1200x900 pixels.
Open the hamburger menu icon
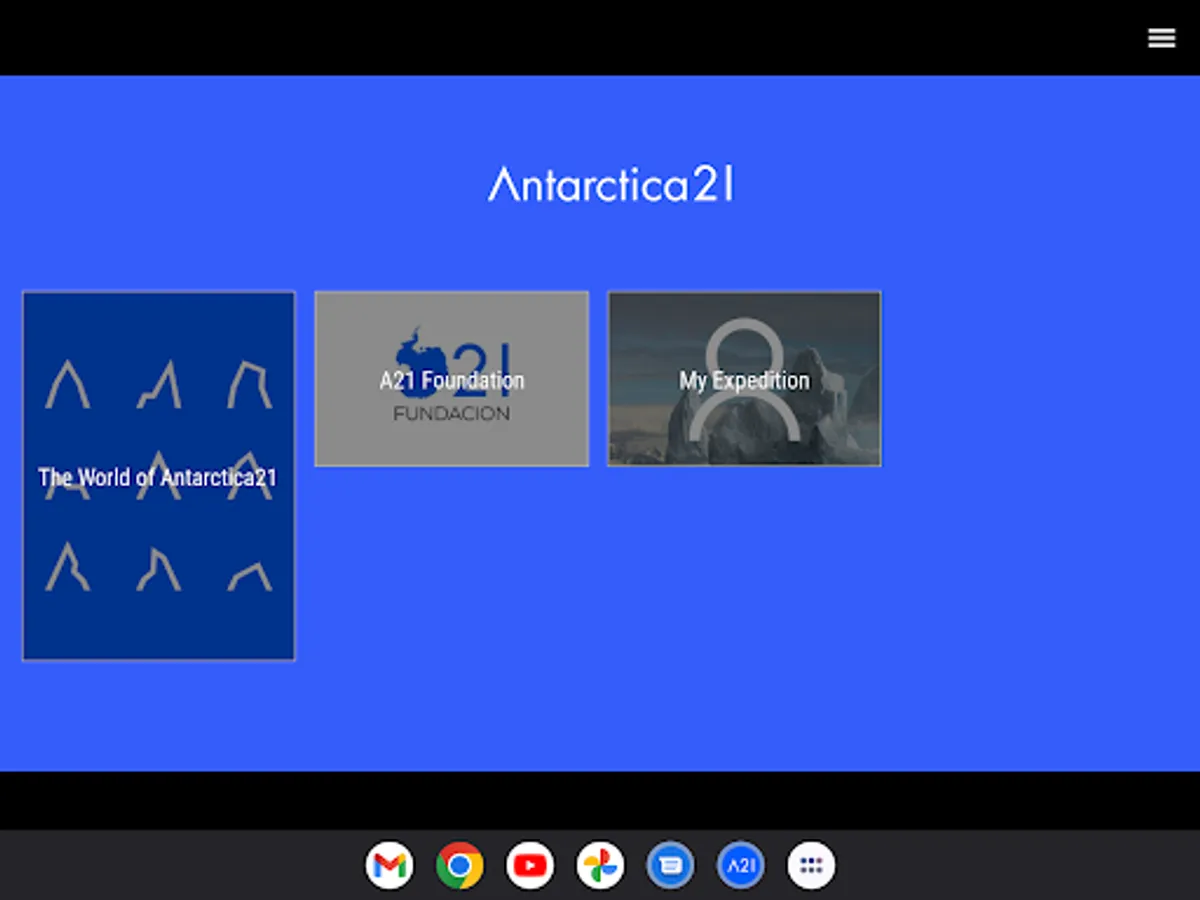pos(1161,38)
